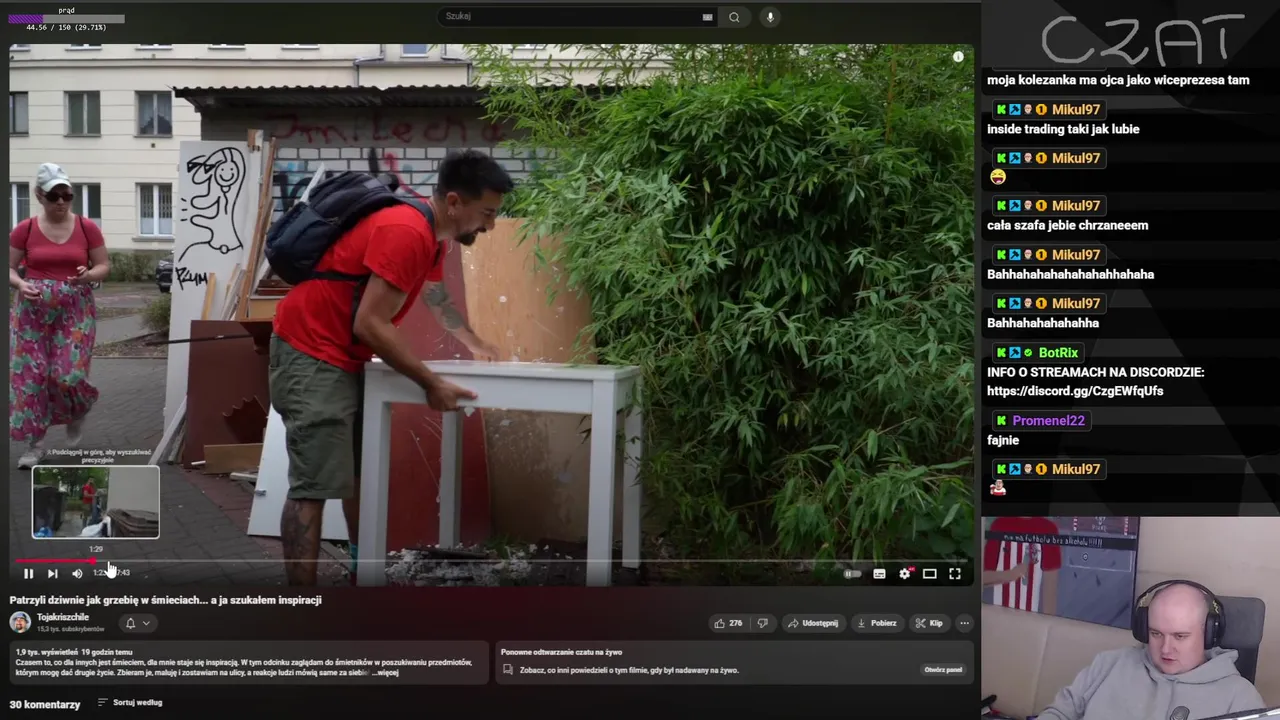Create a clip with the Klip button
The height and width of the screenshot is (720, 1280).
tap(929, 623)
